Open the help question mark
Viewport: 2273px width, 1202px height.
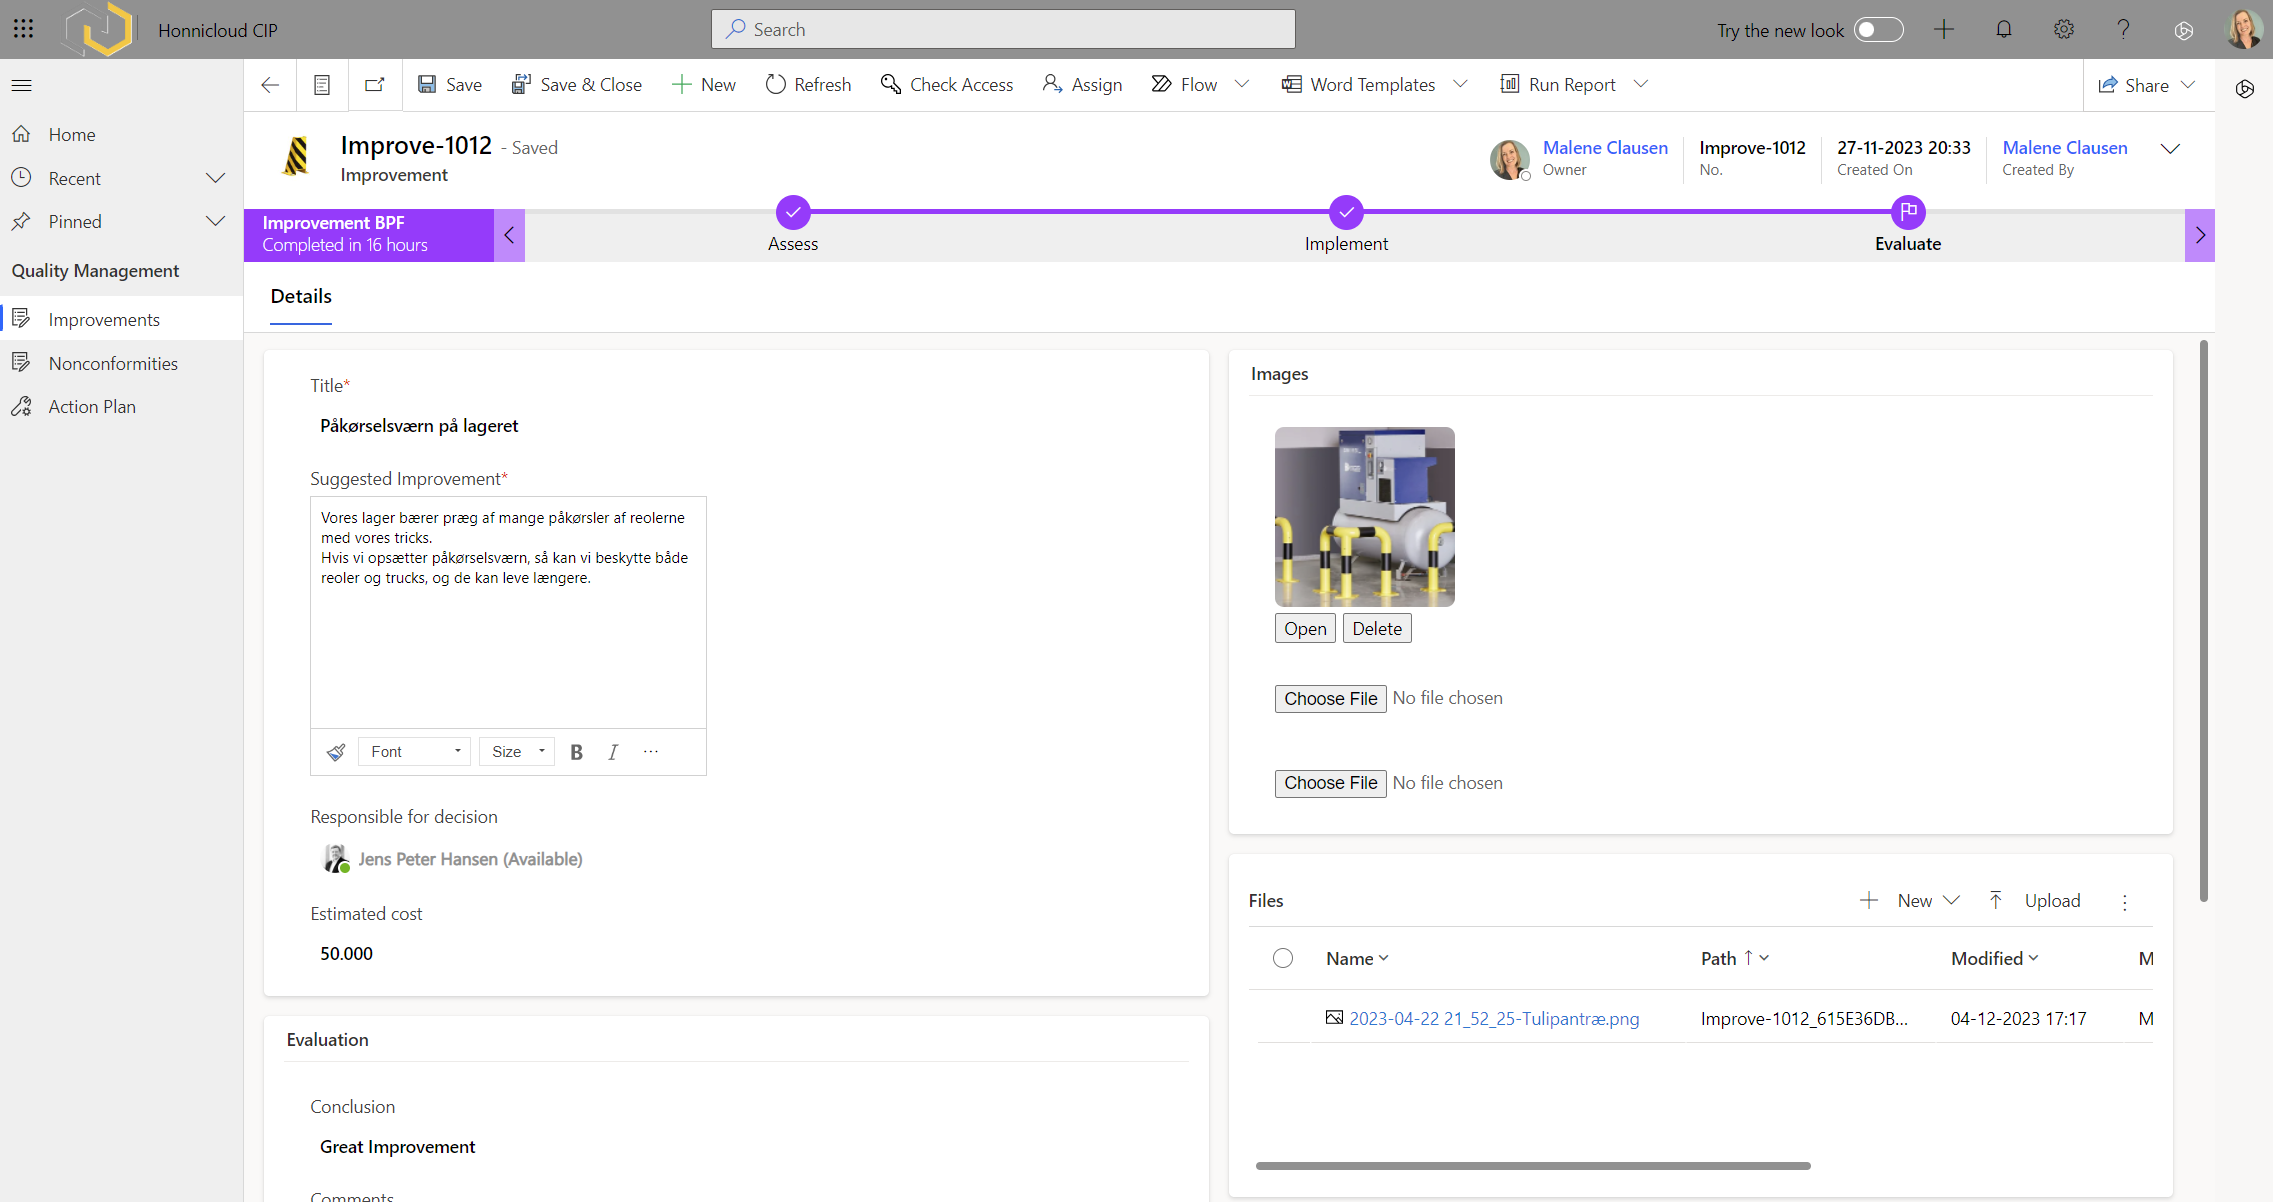[2123, 29]
